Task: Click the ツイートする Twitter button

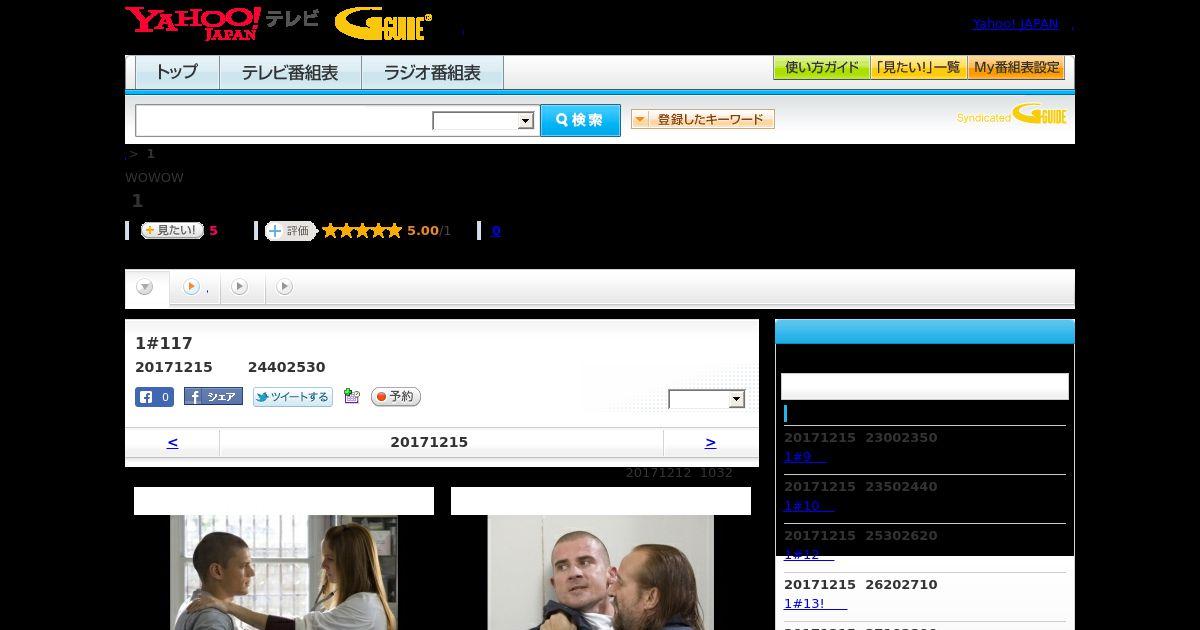Action: (x=292, y=397)
